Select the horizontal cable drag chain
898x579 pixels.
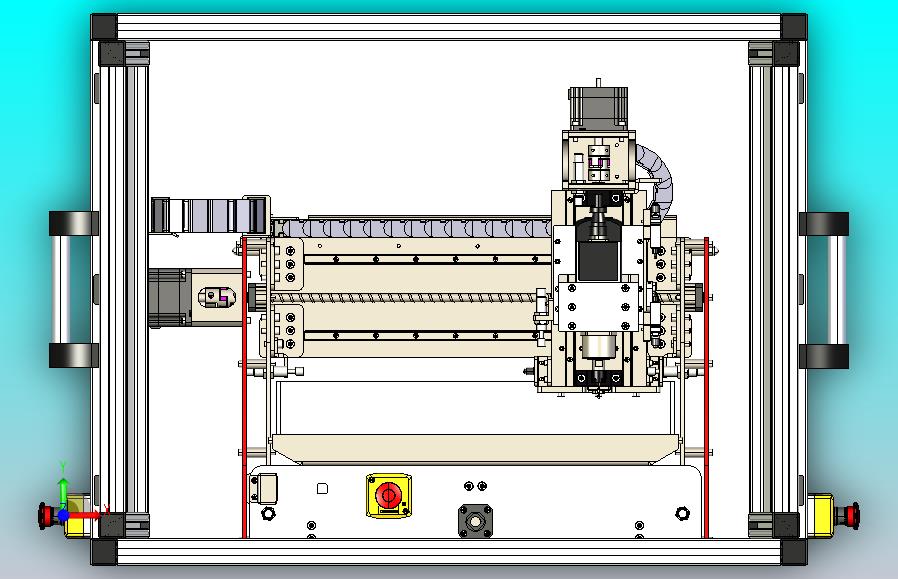(412, 228)
